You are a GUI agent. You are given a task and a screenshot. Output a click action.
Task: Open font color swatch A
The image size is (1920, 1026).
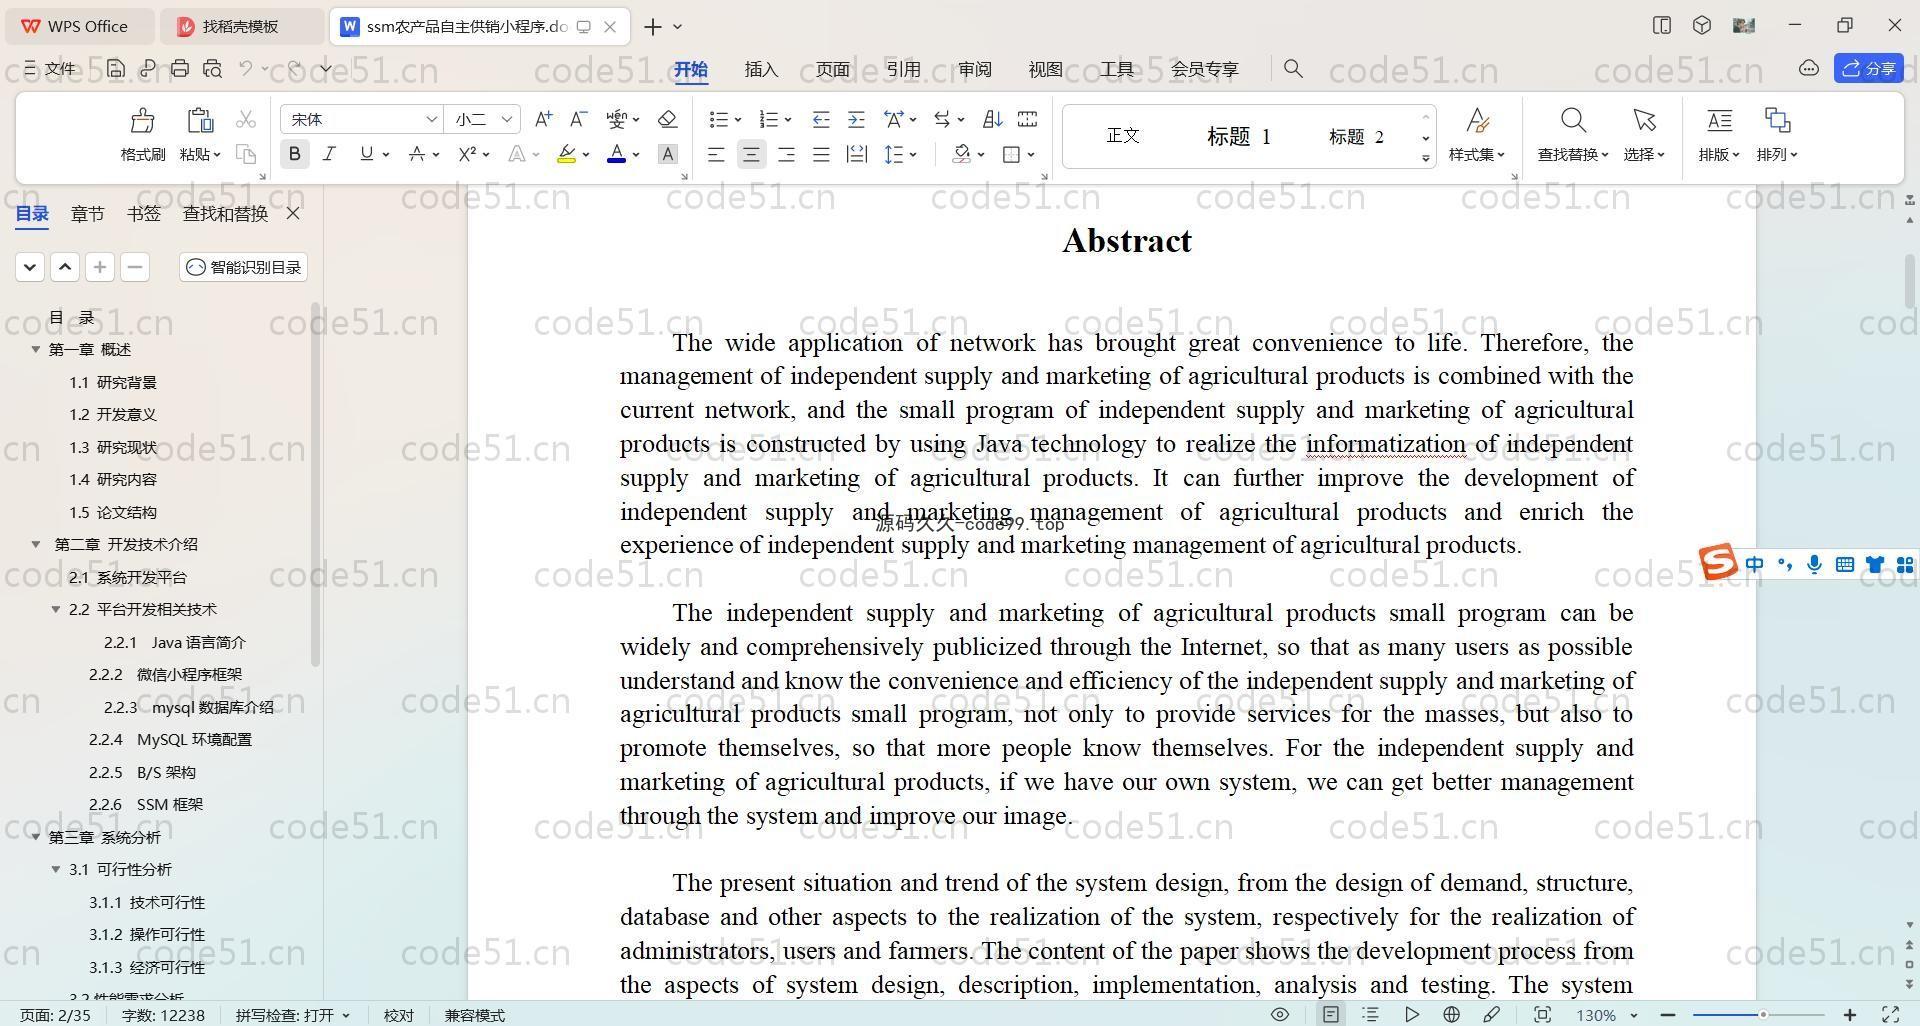coord(616,154)
